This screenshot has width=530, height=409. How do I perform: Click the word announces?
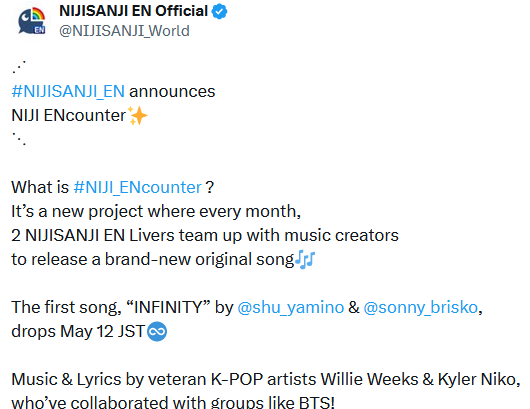tap(172, 92)
